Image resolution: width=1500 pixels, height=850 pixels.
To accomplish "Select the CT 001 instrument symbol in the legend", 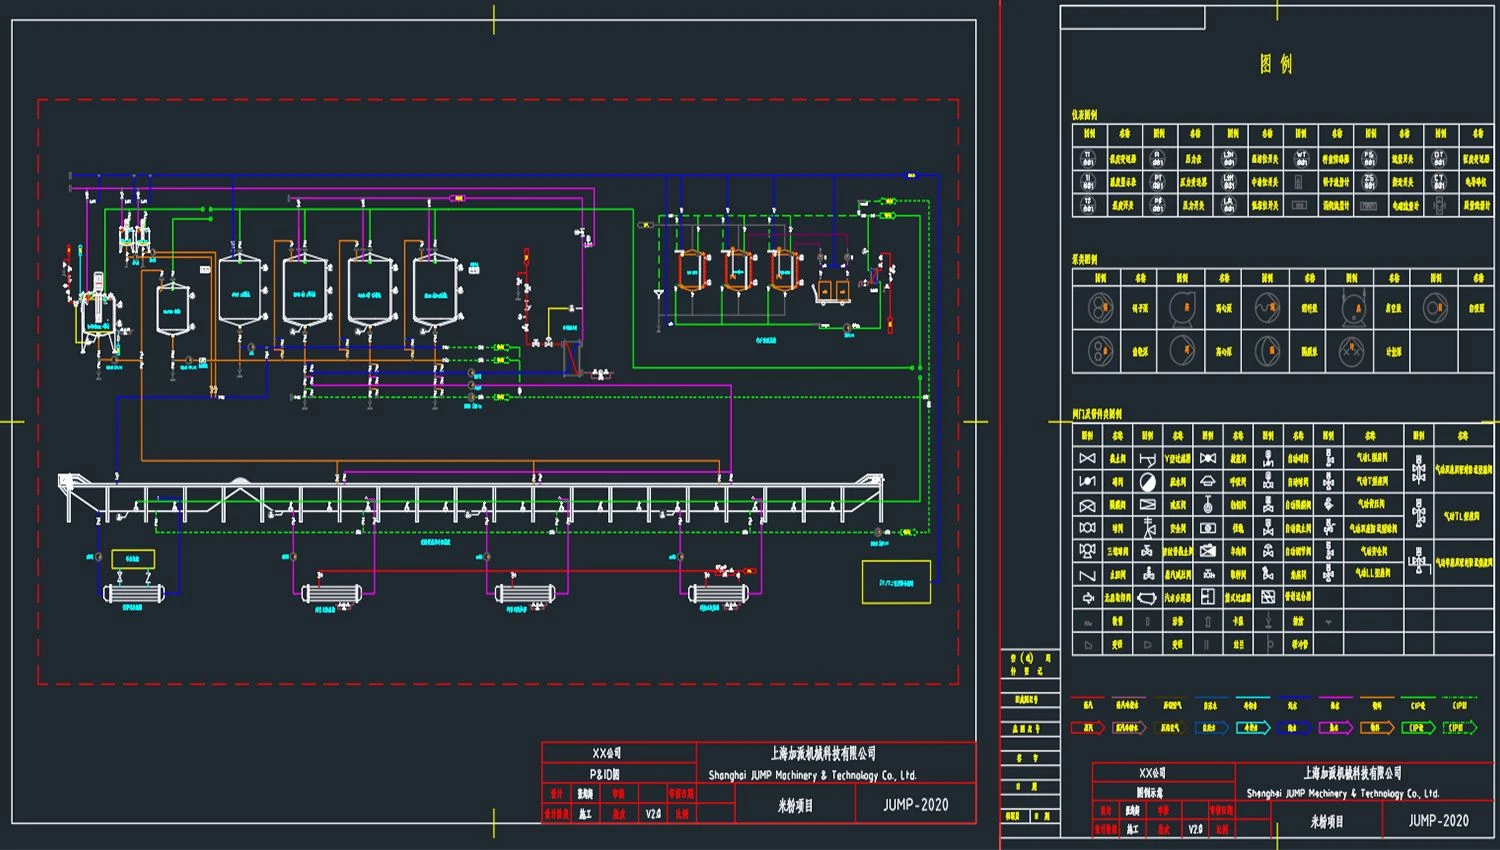I will pyautogui.click(x=1439, y=182).
